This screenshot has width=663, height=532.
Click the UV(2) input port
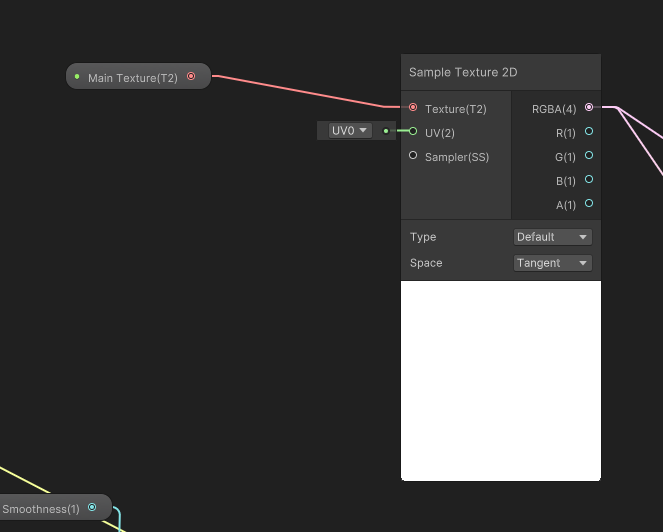point(413,131)
